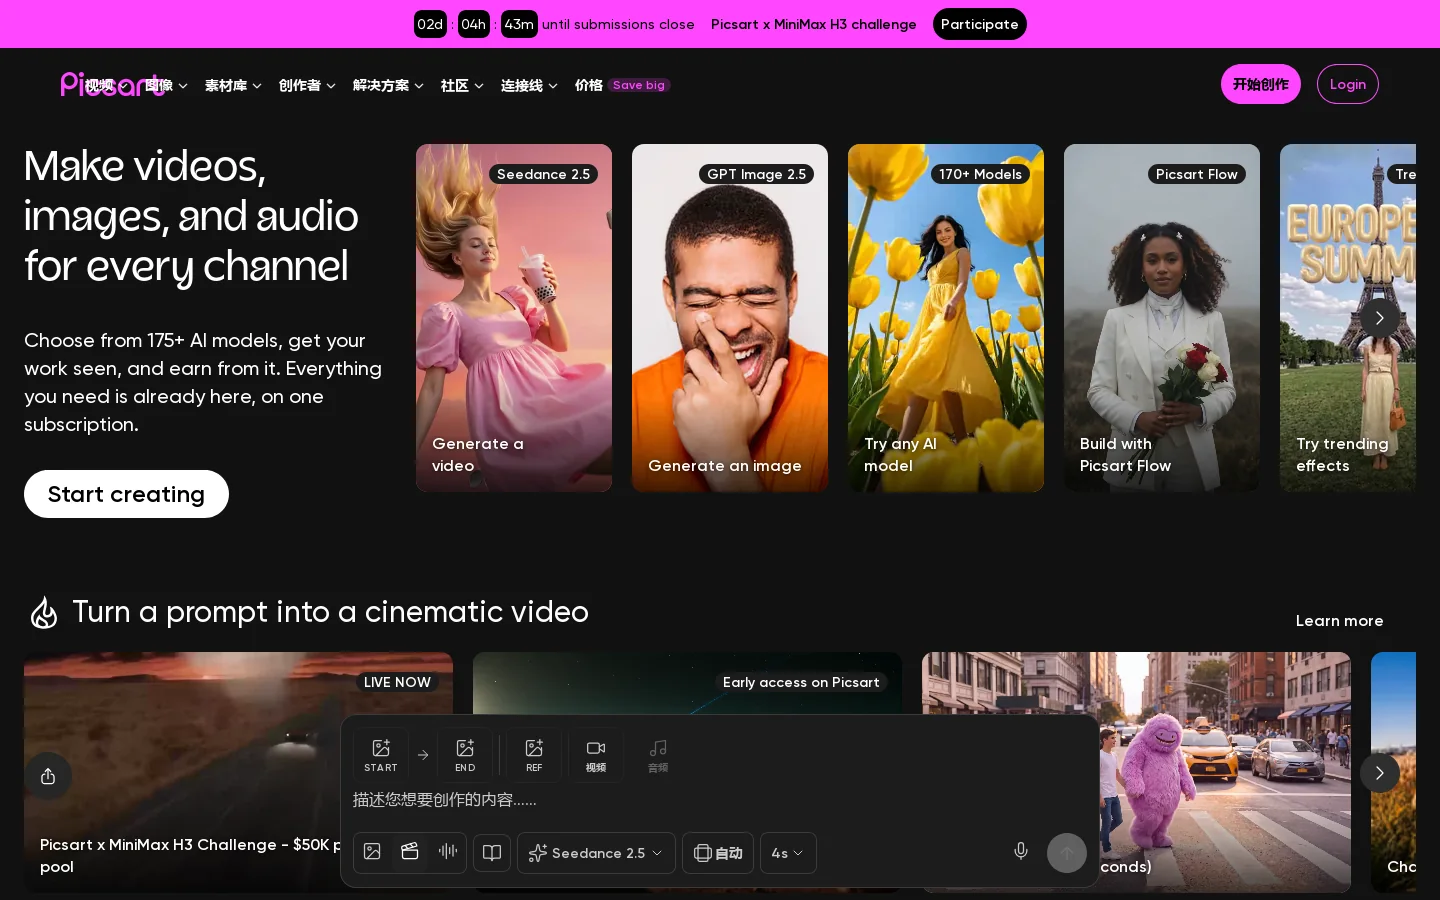Viewport: 1440px width, 900px height.
Task: Click the share icon on video card
Action: pyautogui.click(x=48, y=776)
